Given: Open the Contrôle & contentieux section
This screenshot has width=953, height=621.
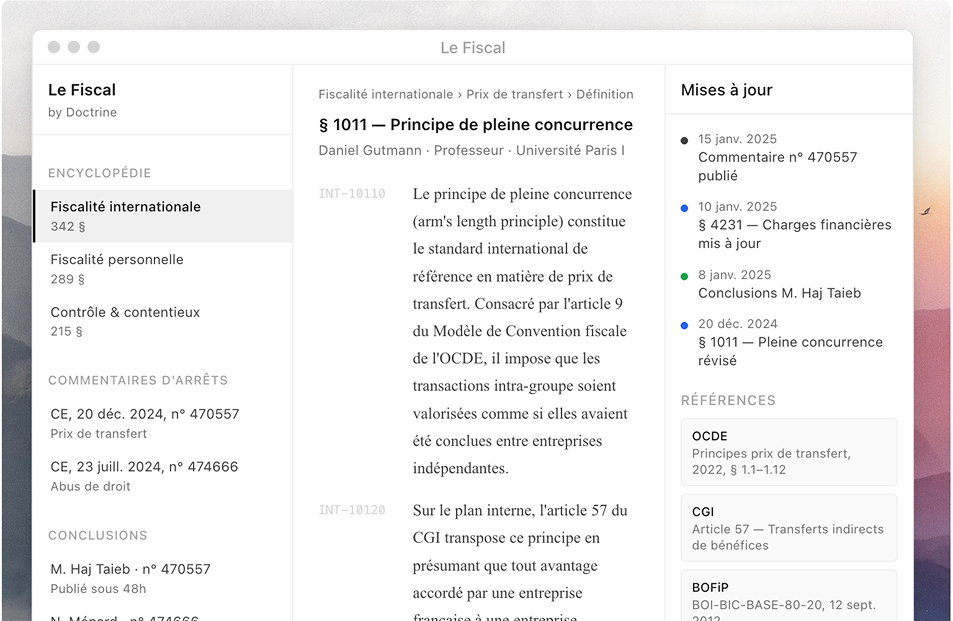Looking at the screenshot, I should 163,321.
